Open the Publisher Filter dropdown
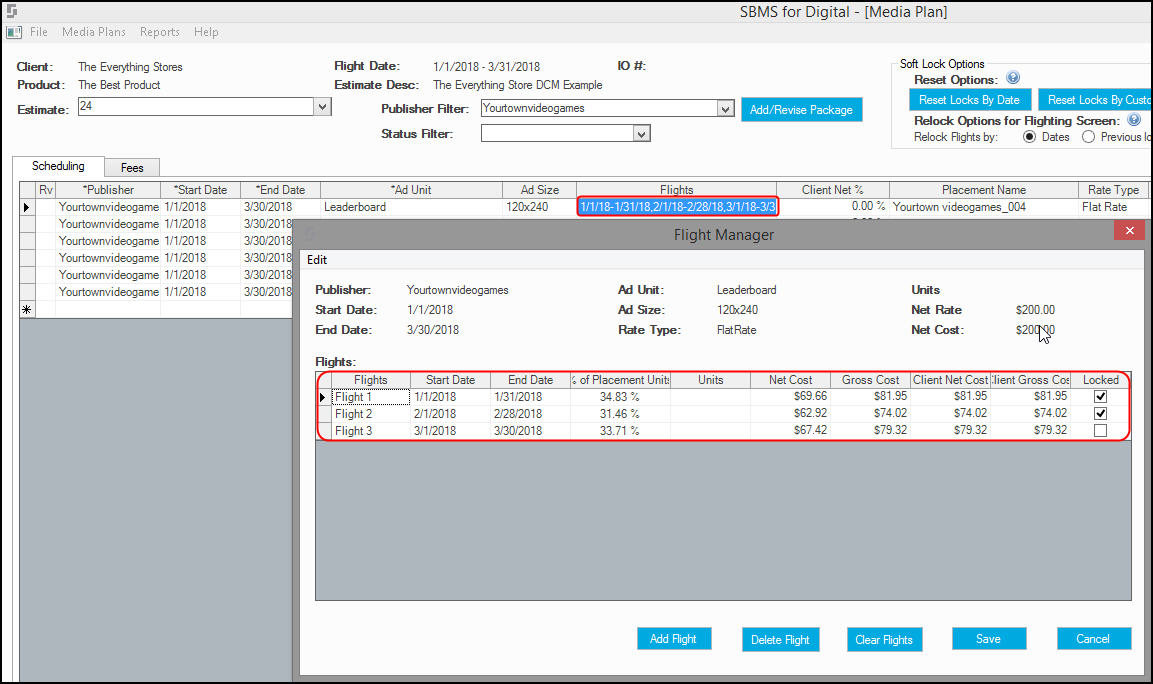1153x684 pixels. pos(725,109)
